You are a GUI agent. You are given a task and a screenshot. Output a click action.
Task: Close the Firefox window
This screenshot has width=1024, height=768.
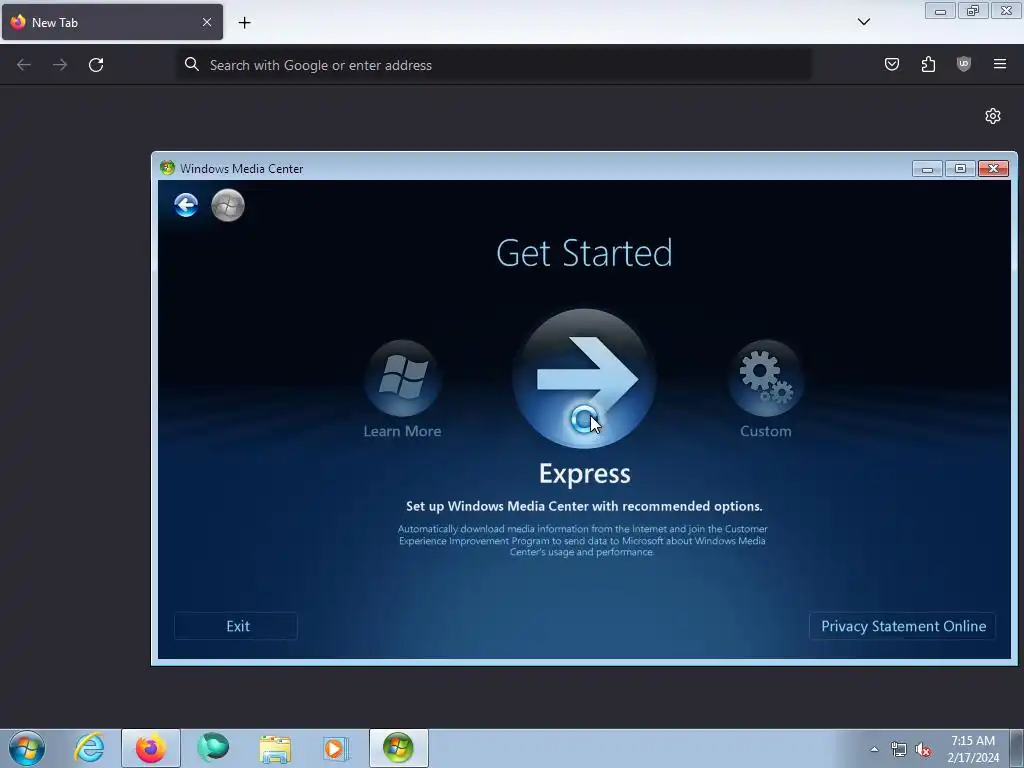[x=1006, y=11]
